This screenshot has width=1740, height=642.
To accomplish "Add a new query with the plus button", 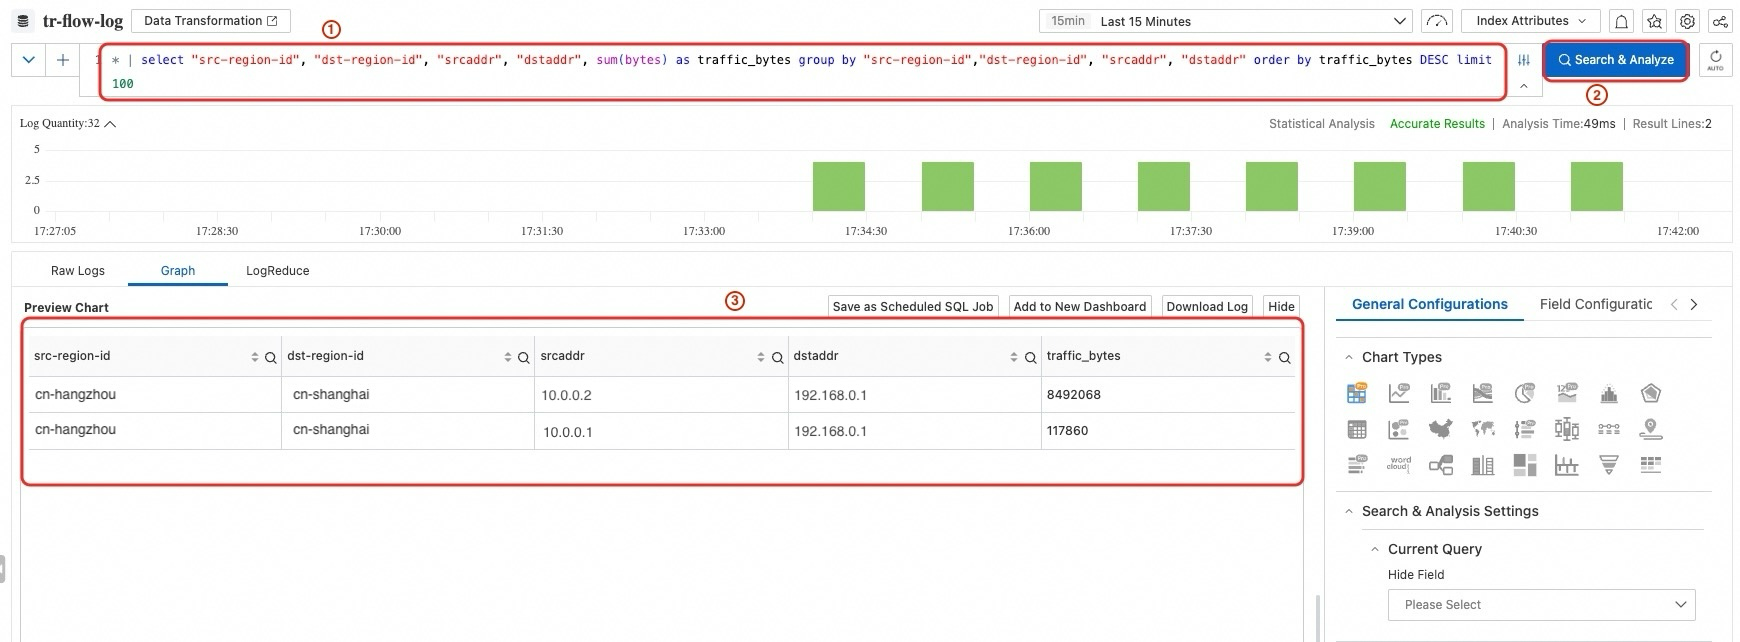I will coord(63,60).
